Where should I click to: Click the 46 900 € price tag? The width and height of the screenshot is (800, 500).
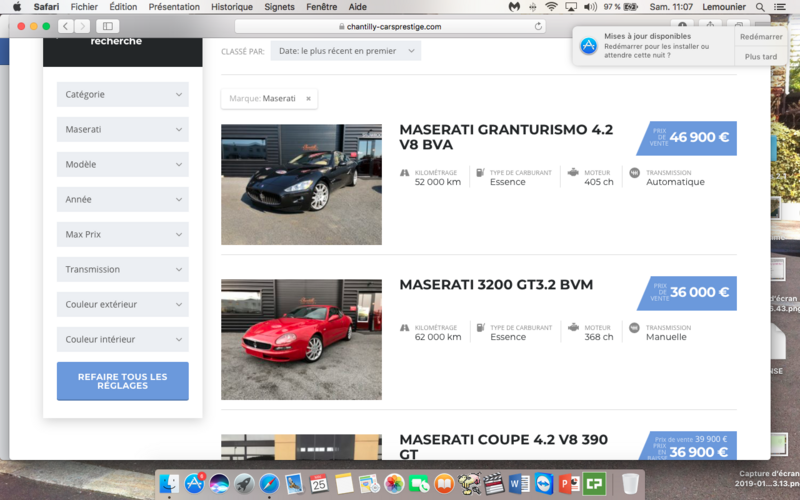[687, 138]
